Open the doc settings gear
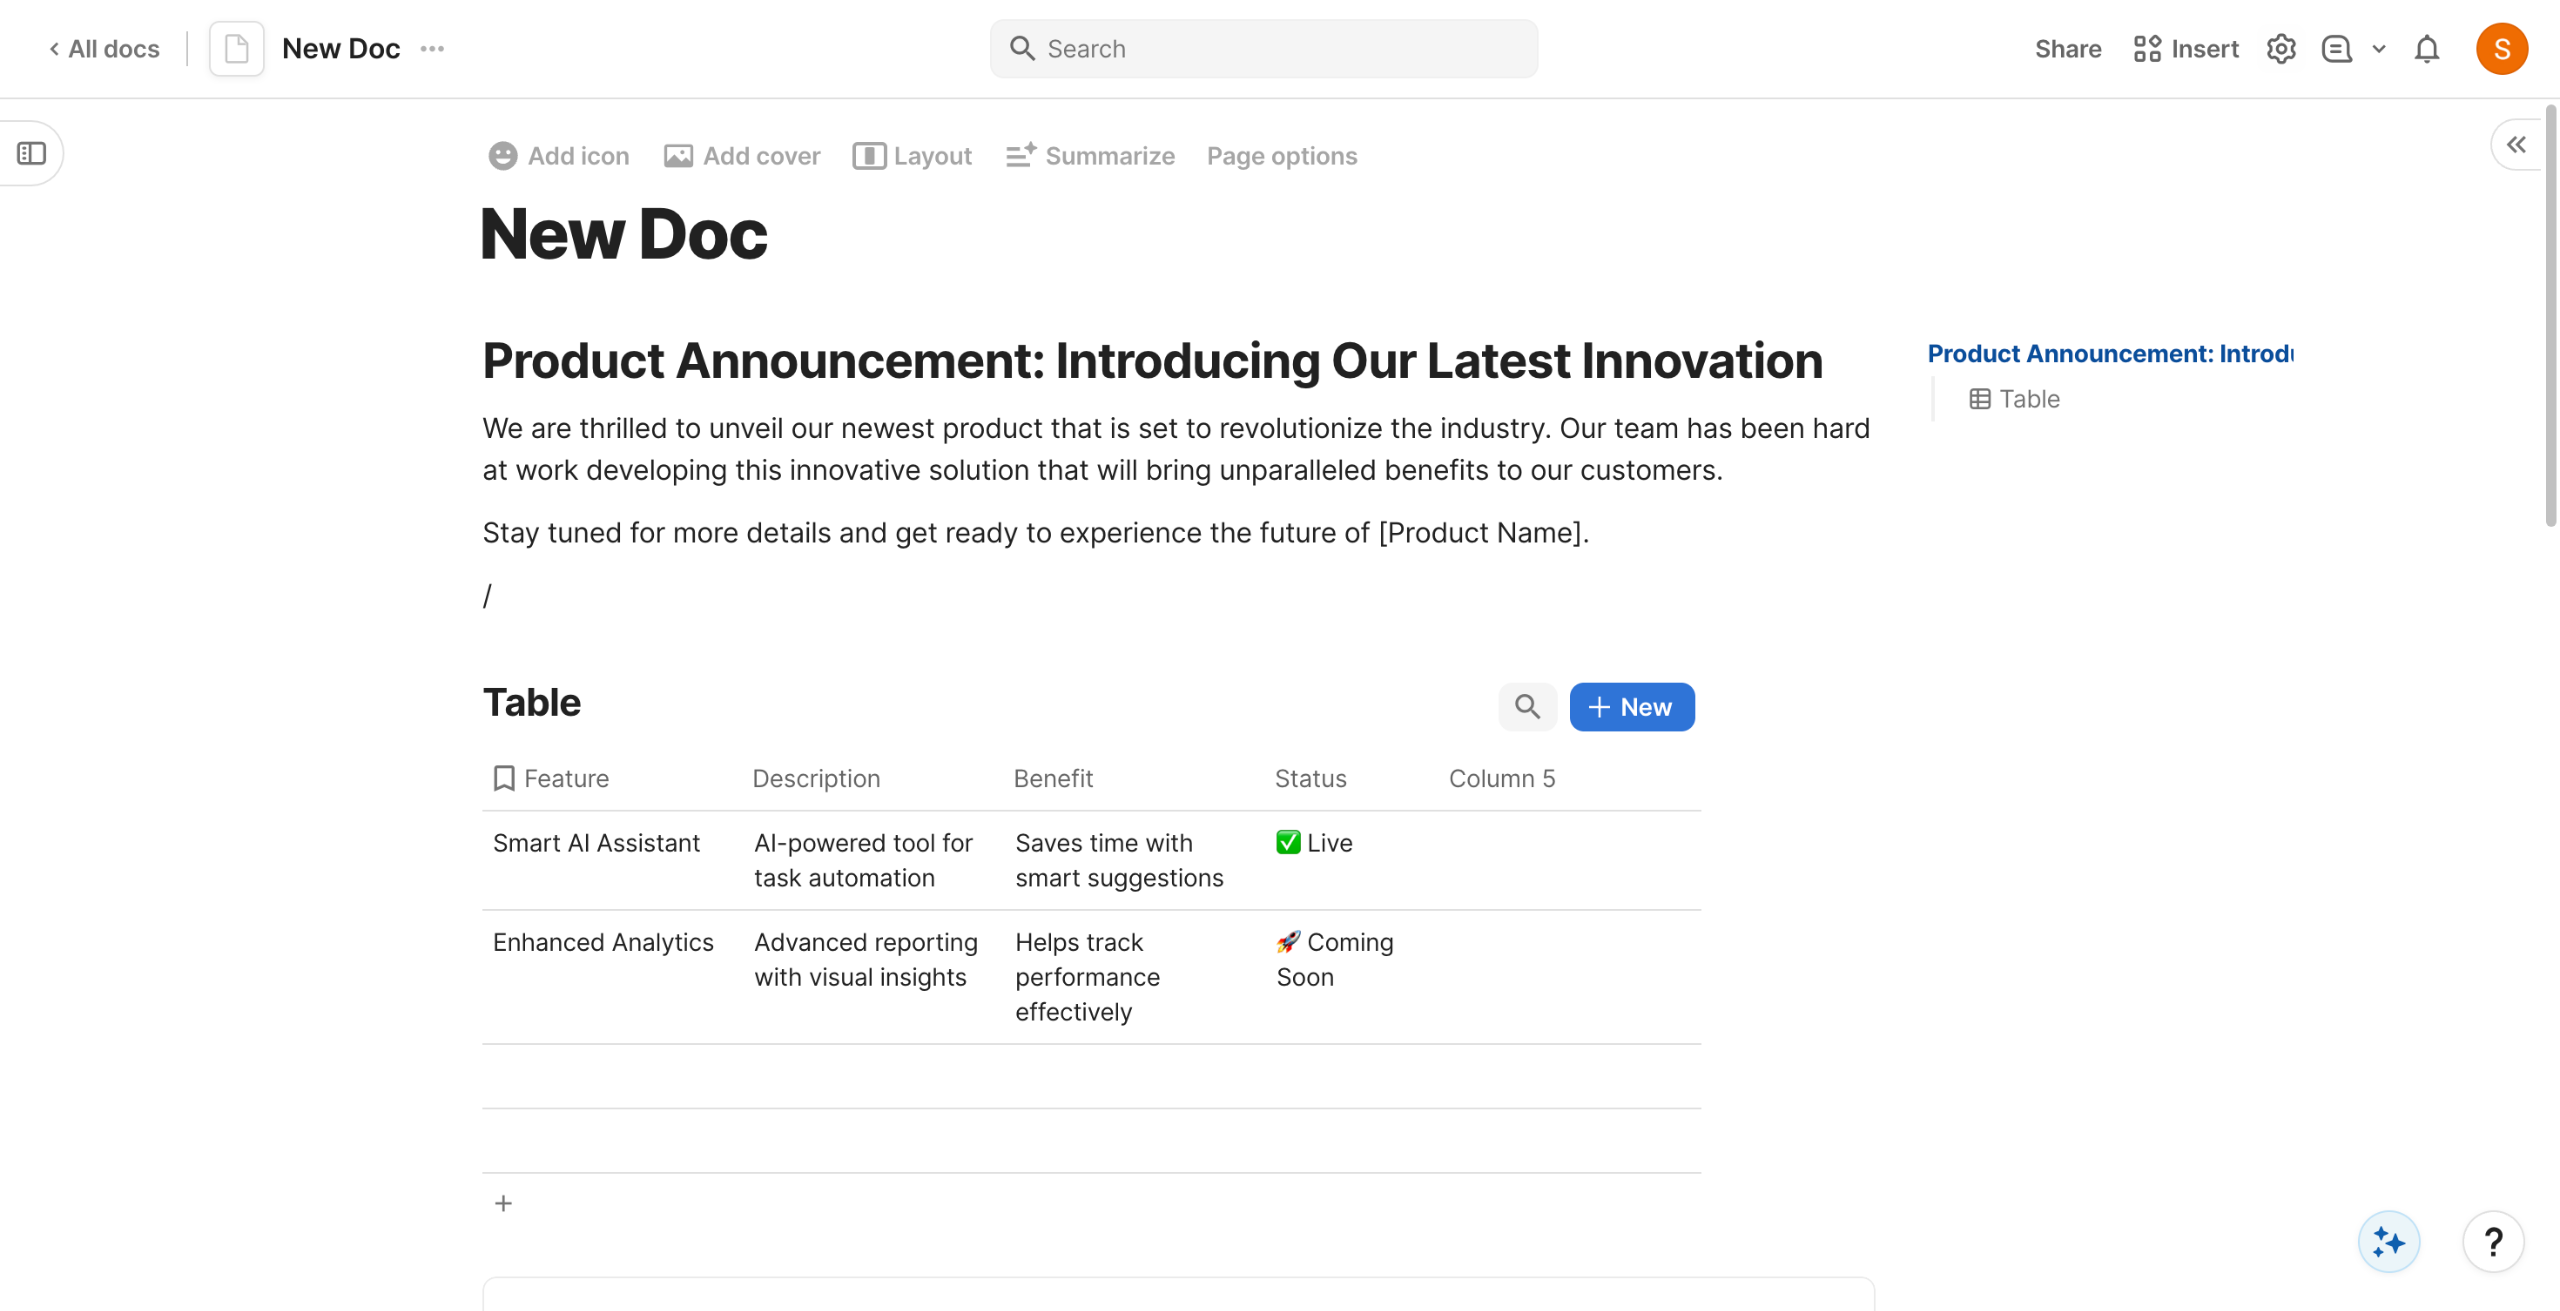Screen dimensions: 2560x1311 (2280, 49)
